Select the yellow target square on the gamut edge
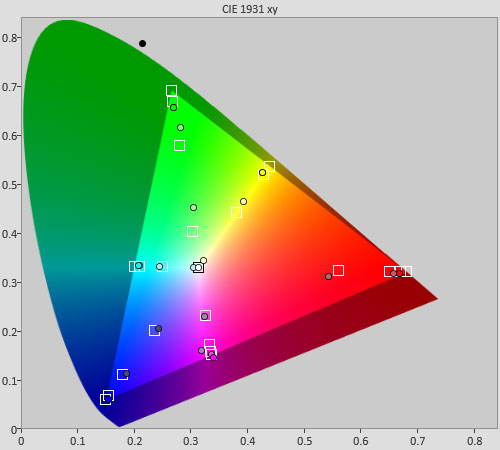This screenshot has width=500, height=450. point(269,166)
